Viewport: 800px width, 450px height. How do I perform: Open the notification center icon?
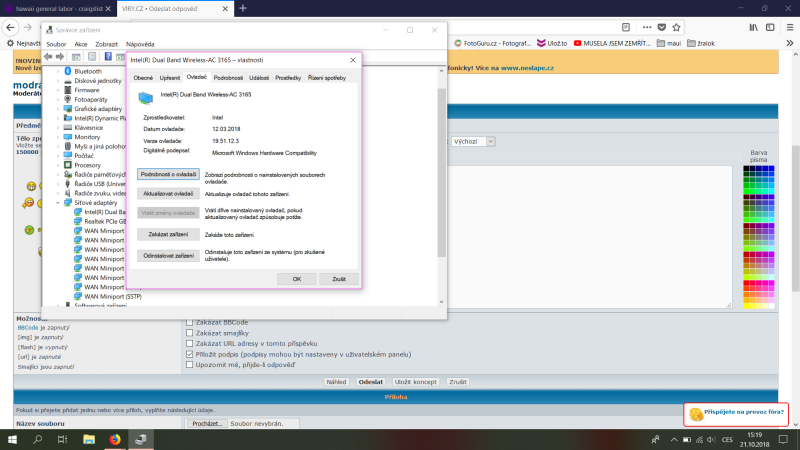point(784,439)
